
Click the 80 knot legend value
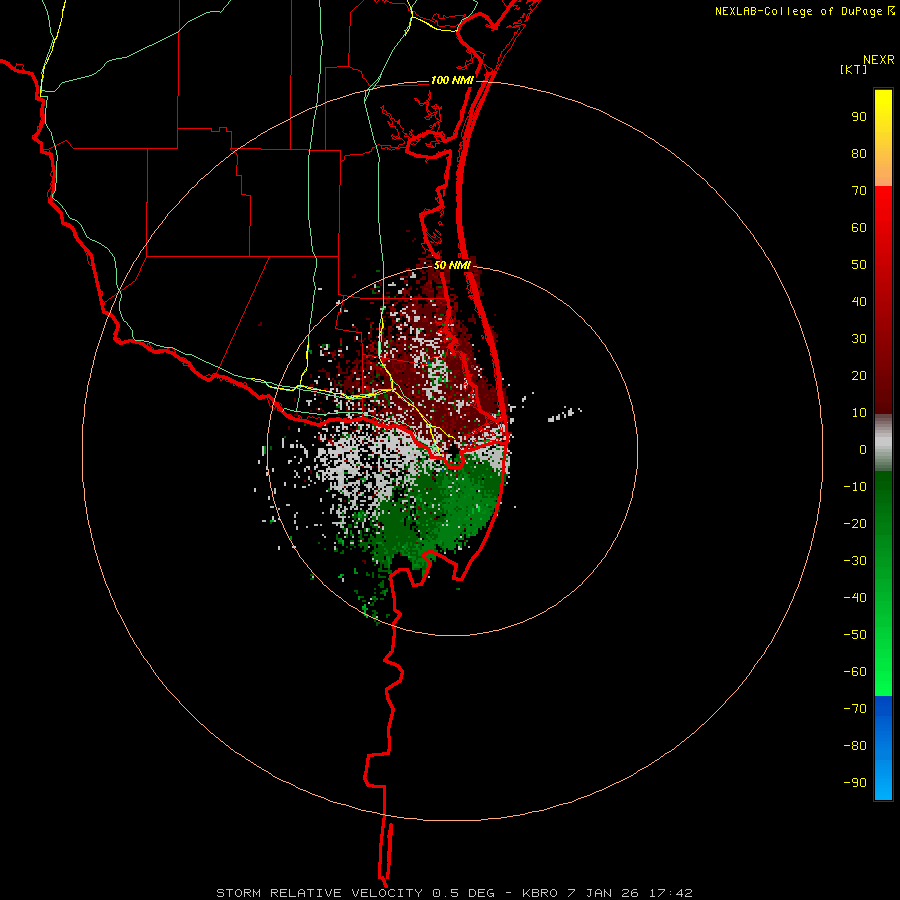859,154
